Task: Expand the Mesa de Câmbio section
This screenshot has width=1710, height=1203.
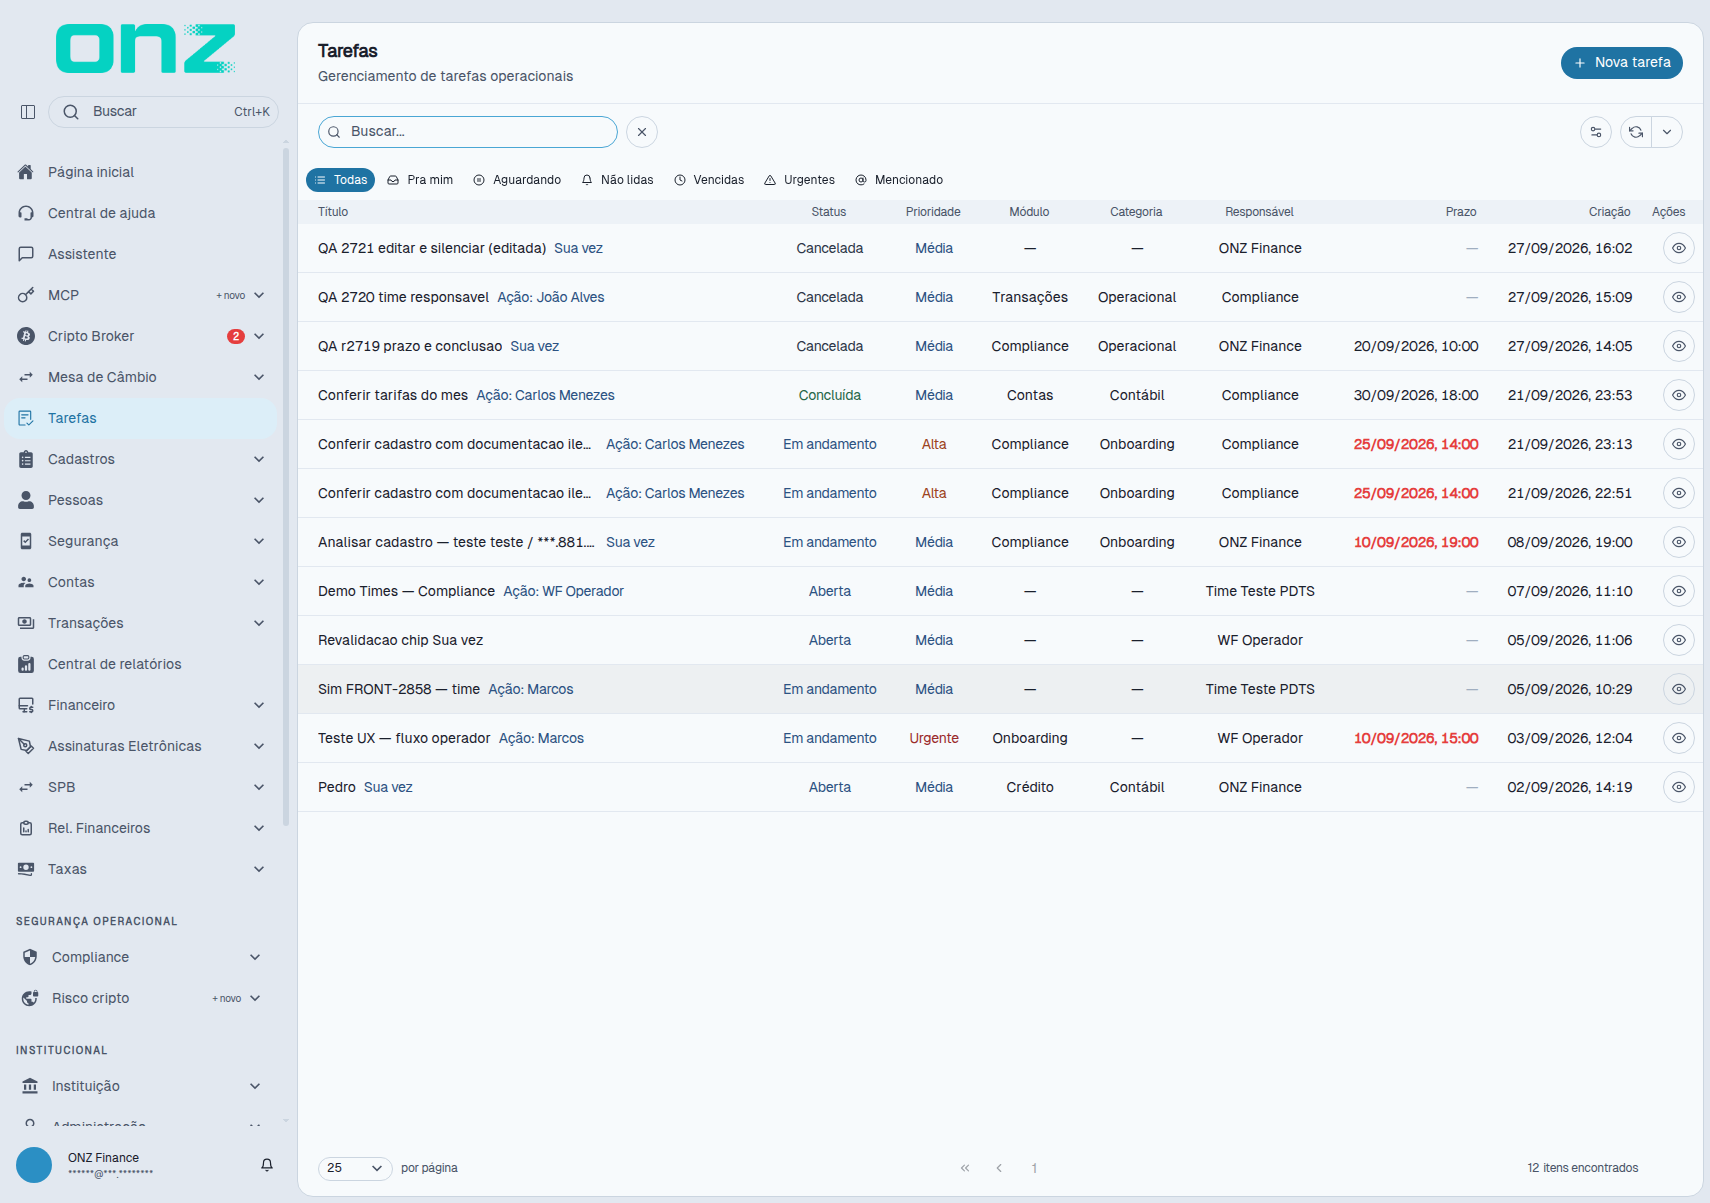Action: tap(259, 377)
